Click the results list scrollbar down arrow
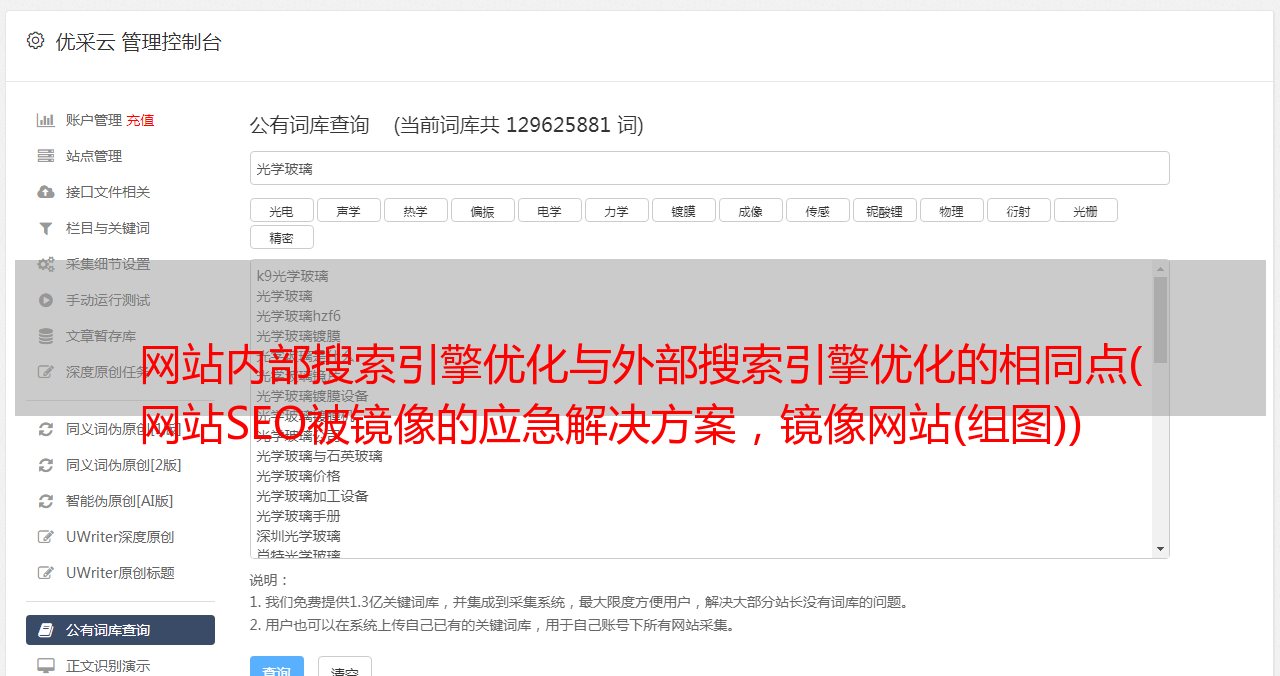1280x676 pixels. pos(1160,549)
